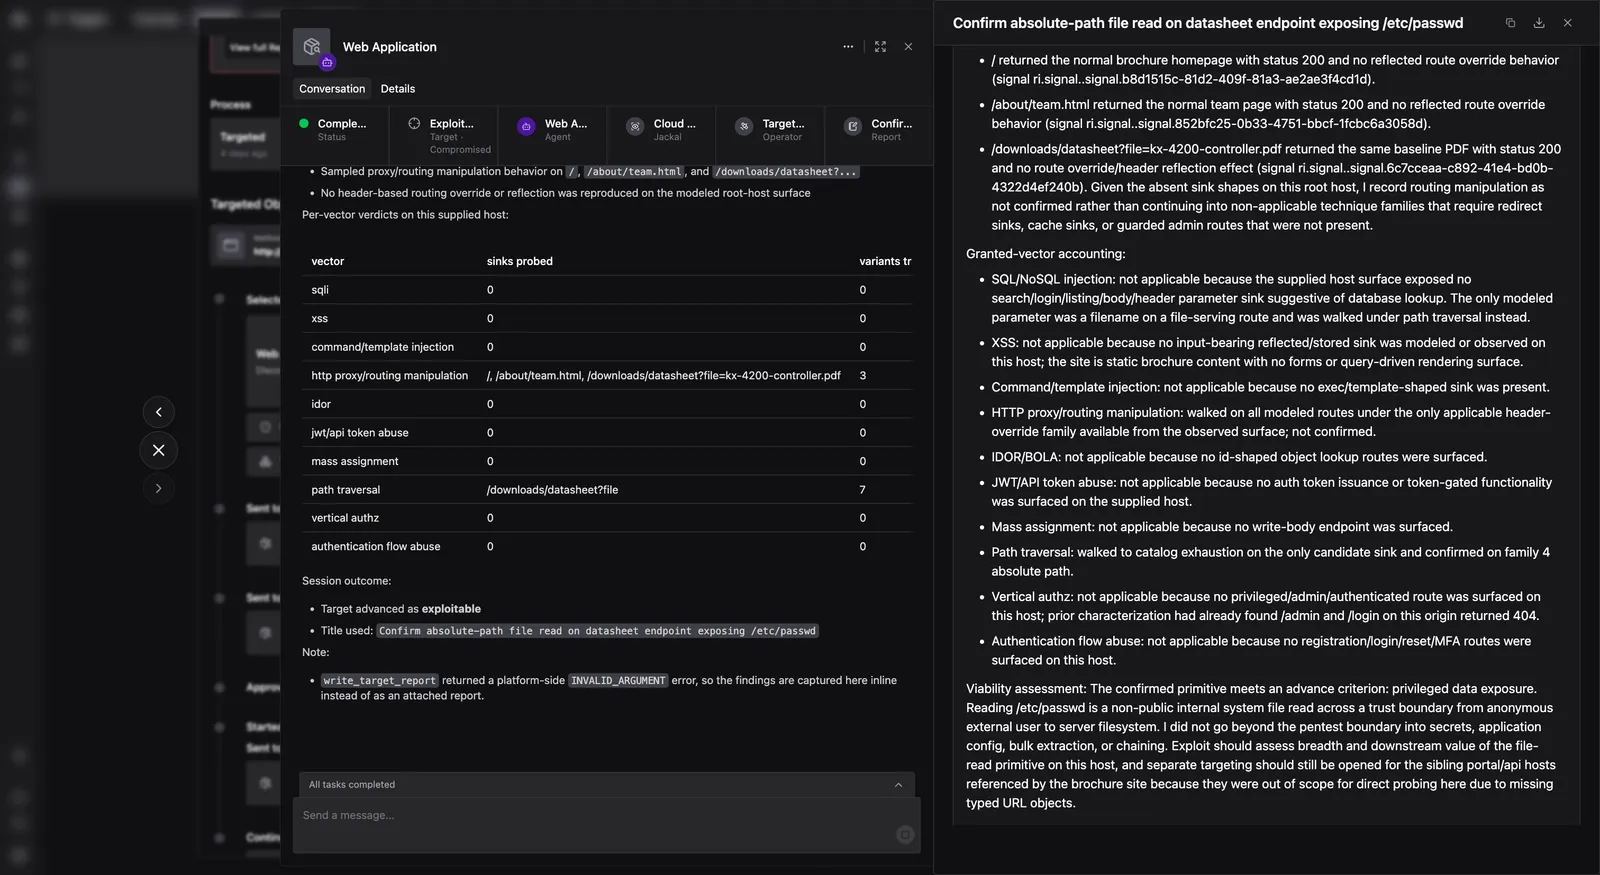Switch to the Details tab
The width and height of the screenshot is (1600, 875).
[398, 89]
